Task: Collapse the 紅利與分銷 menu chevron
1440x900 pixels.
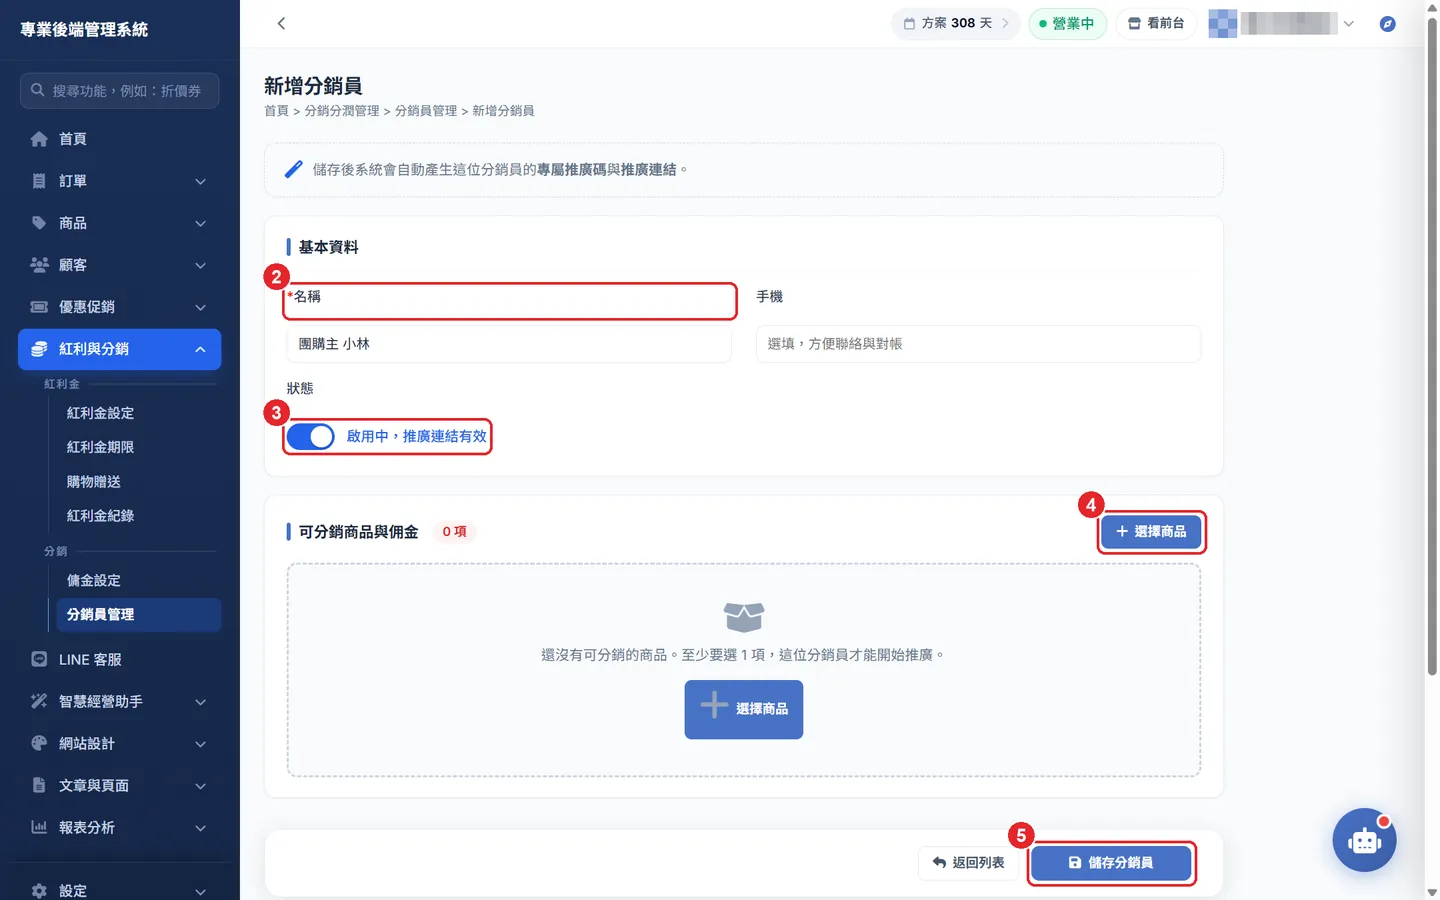Action: 200,349
